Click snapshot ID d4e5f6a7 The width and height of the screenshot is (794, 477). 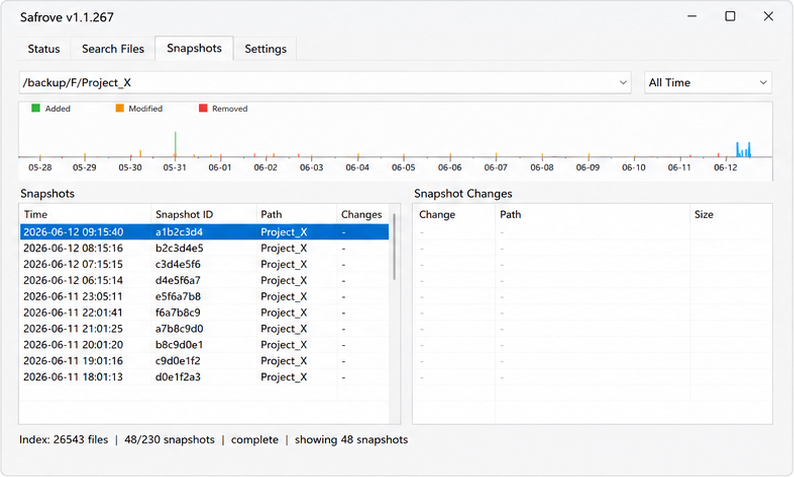(178, 281)
